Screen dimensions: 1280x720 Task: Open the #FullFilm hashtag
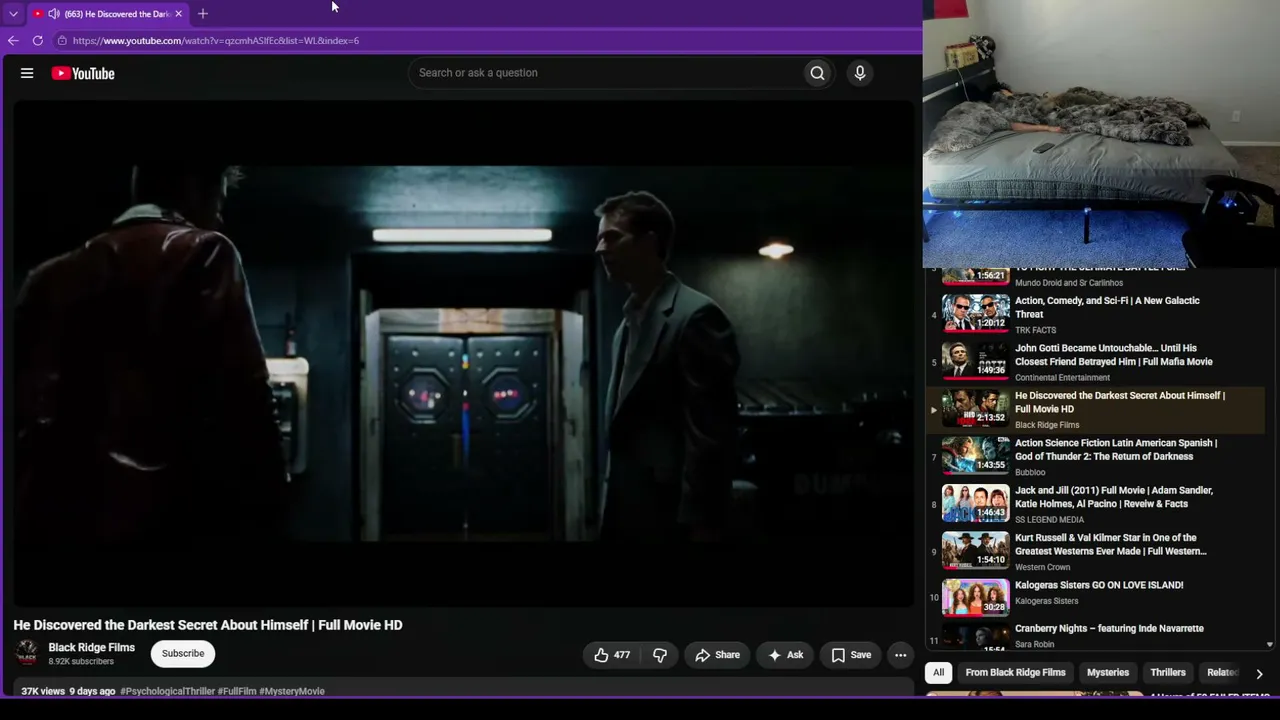click(237, 691)
